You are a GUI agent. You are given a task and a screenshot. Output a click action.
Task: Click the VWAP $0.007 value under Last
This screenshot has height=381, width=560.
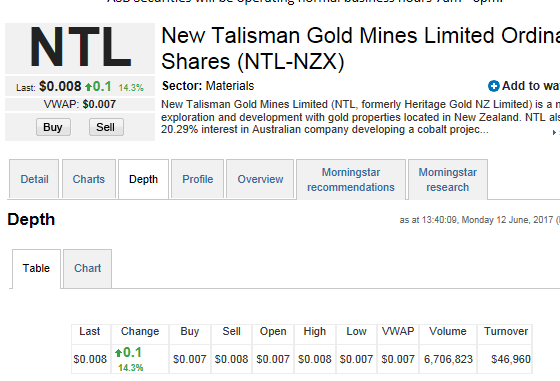(99, 104)
